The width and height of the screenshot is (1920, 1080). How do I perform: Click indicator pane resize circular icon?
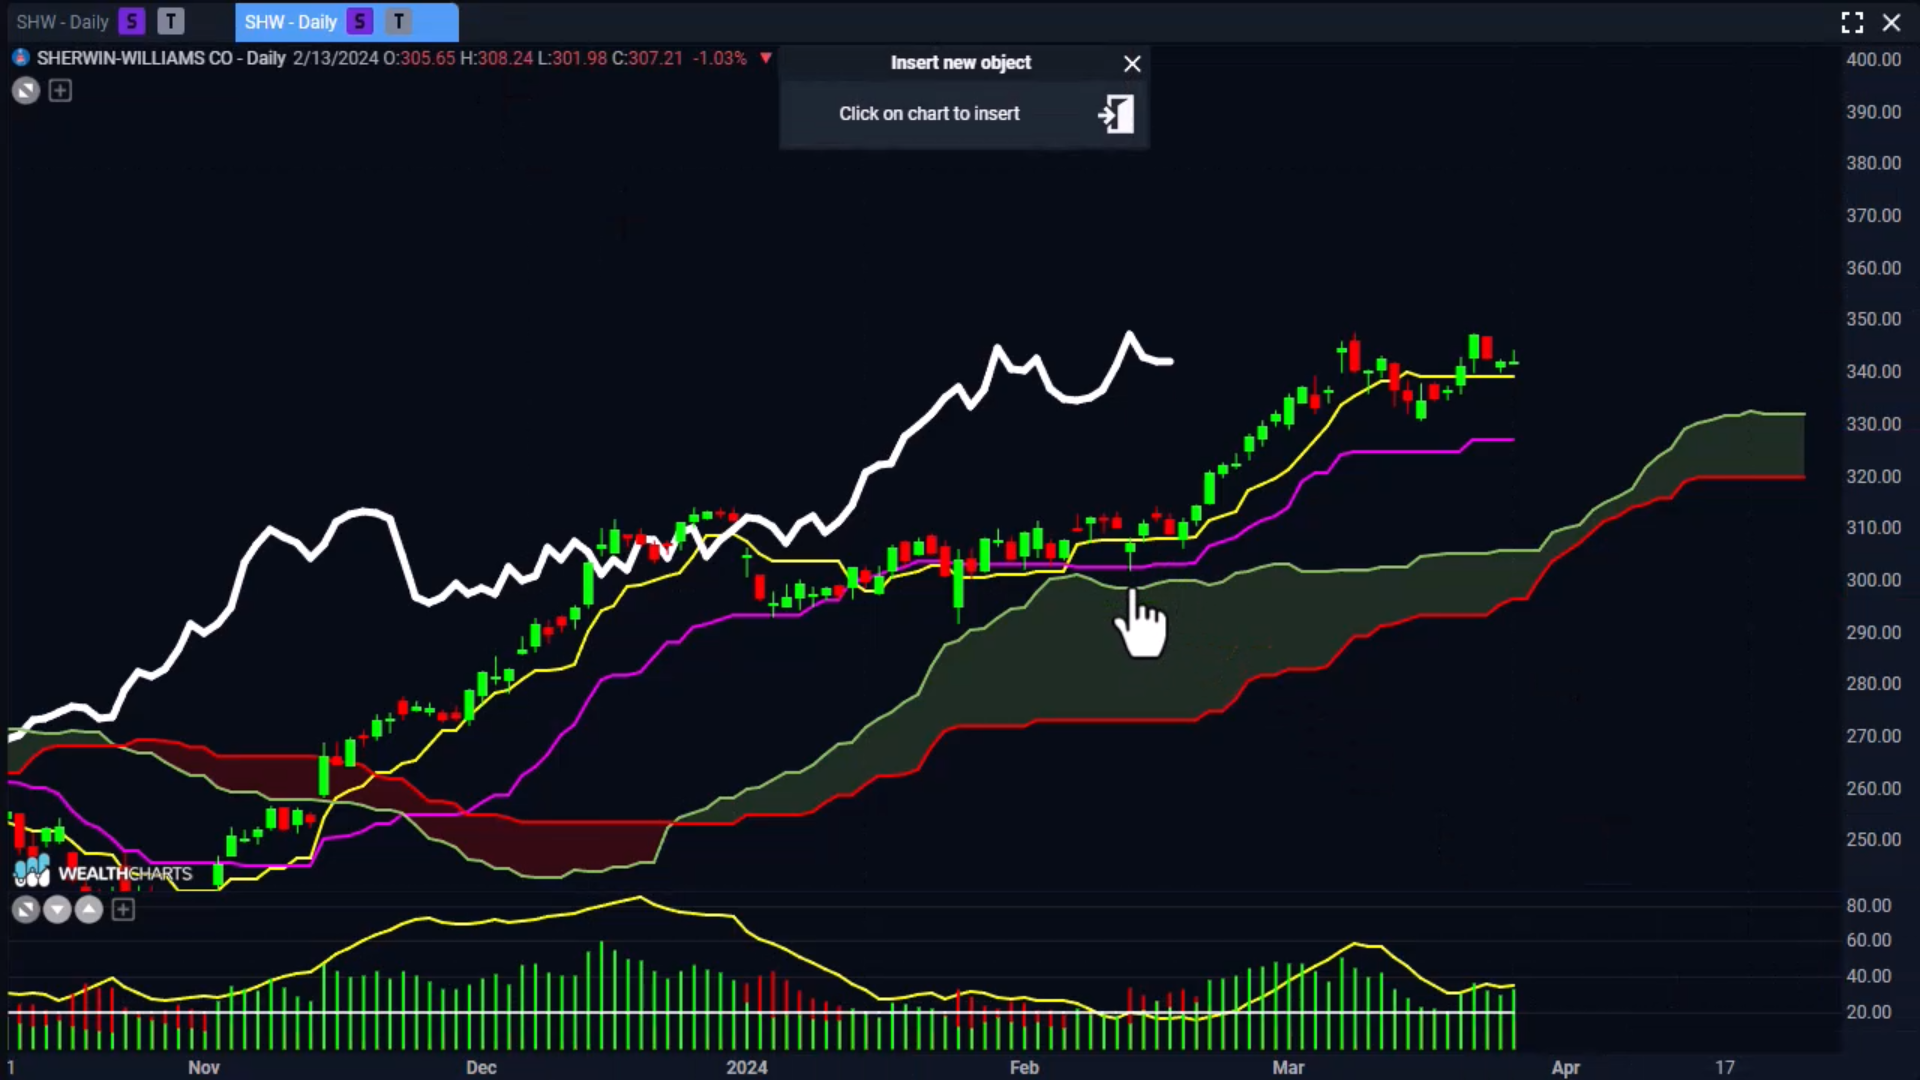point(26,909)
